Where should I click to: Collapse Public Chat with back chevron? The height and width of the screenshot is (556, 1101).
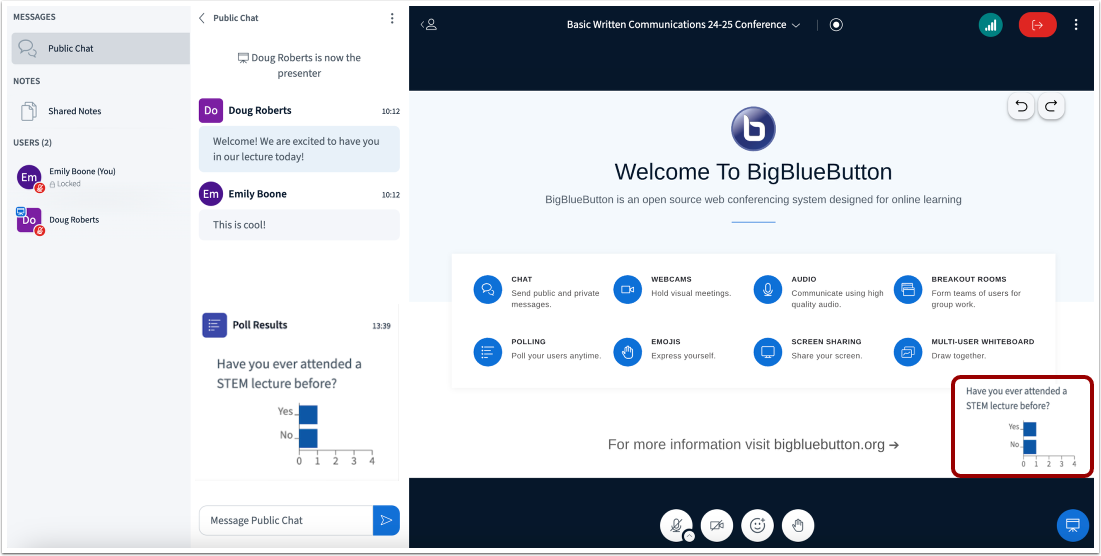point(202,18)
